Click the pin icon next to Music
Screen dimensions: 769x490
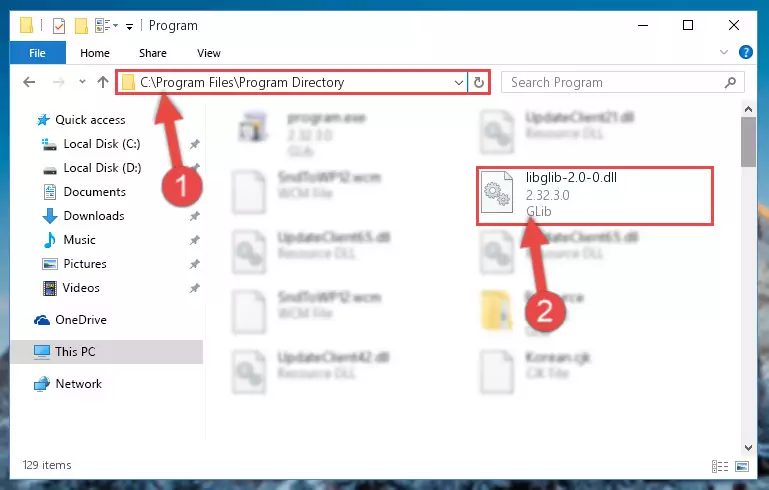coord(195,240)
